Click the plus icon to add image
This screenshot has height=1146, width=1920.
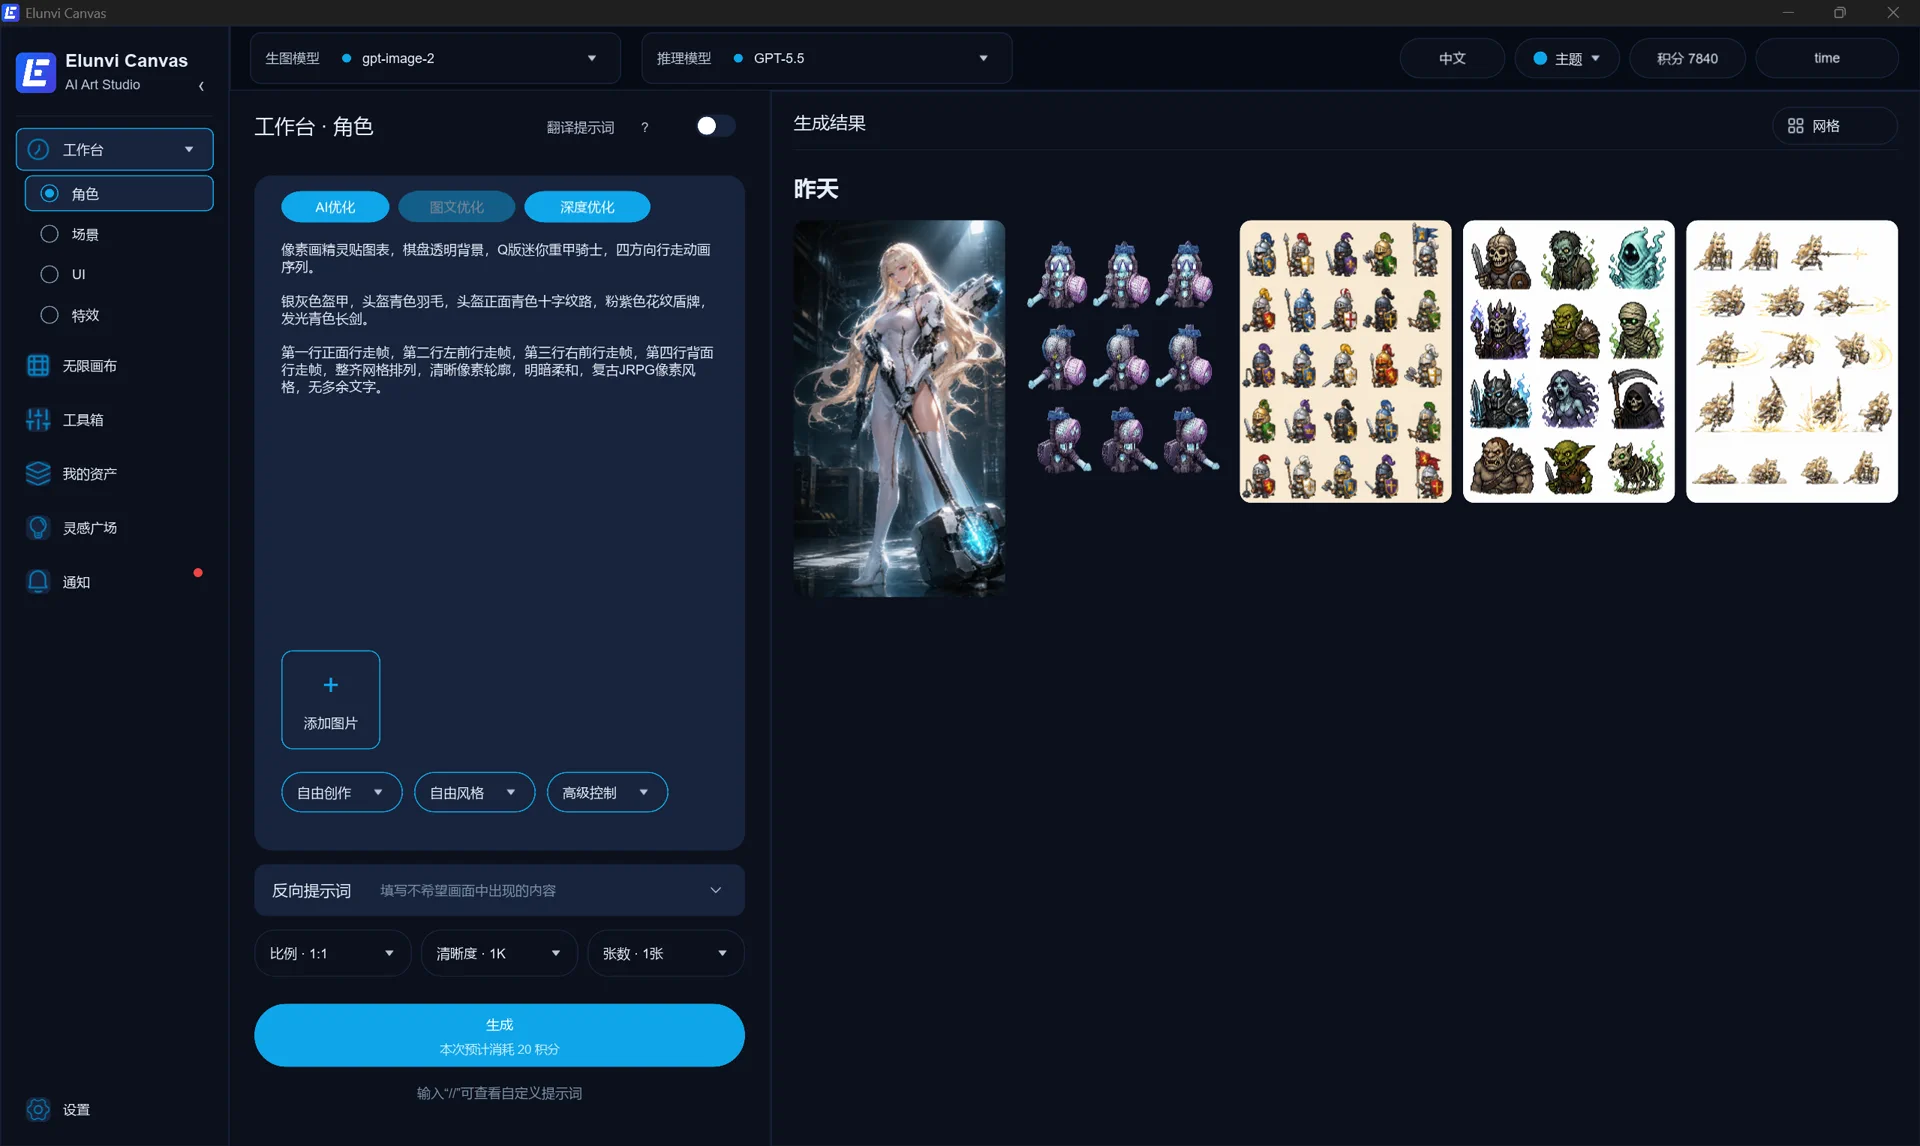pyautogui.click(x=331, y=685)
